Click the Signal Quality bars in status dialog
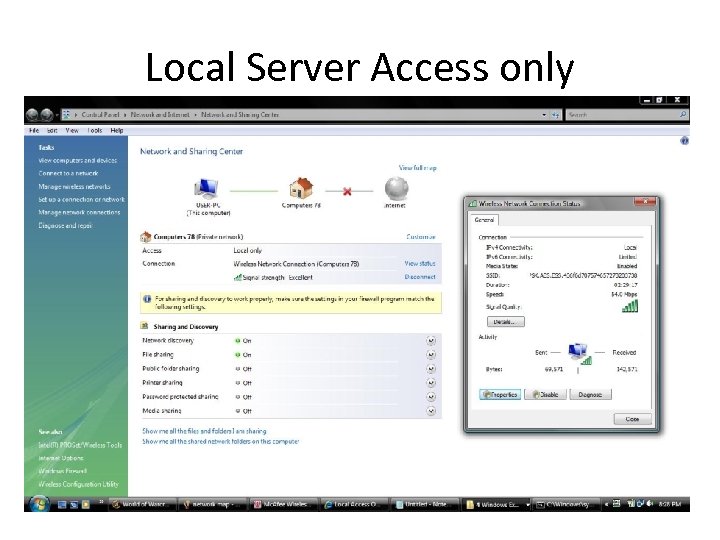Image resolution: width=720 pixels, height=540 pixels. 630,306
